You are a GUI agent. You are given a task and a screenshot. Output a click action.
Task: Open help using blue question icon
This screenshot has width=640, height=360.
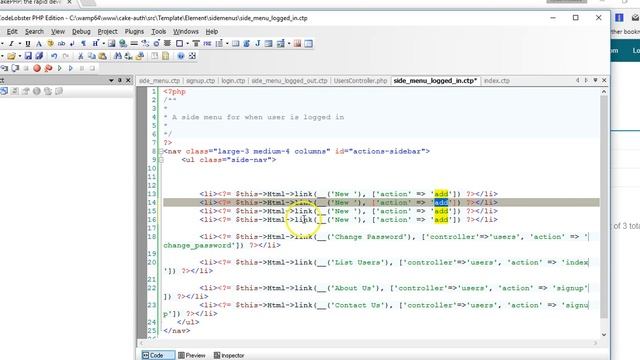181,56
